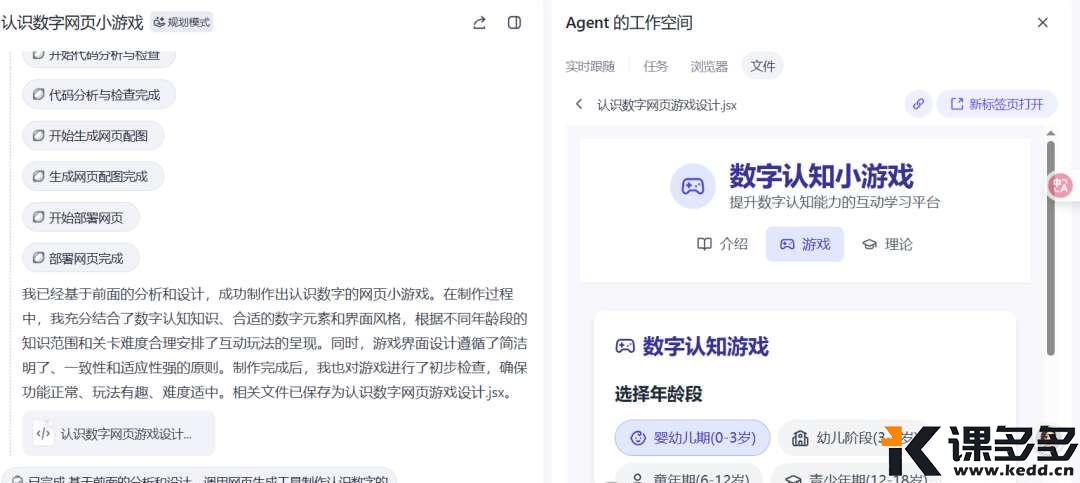Open step 开始部署网页
1080x483 pixels.
81,218
